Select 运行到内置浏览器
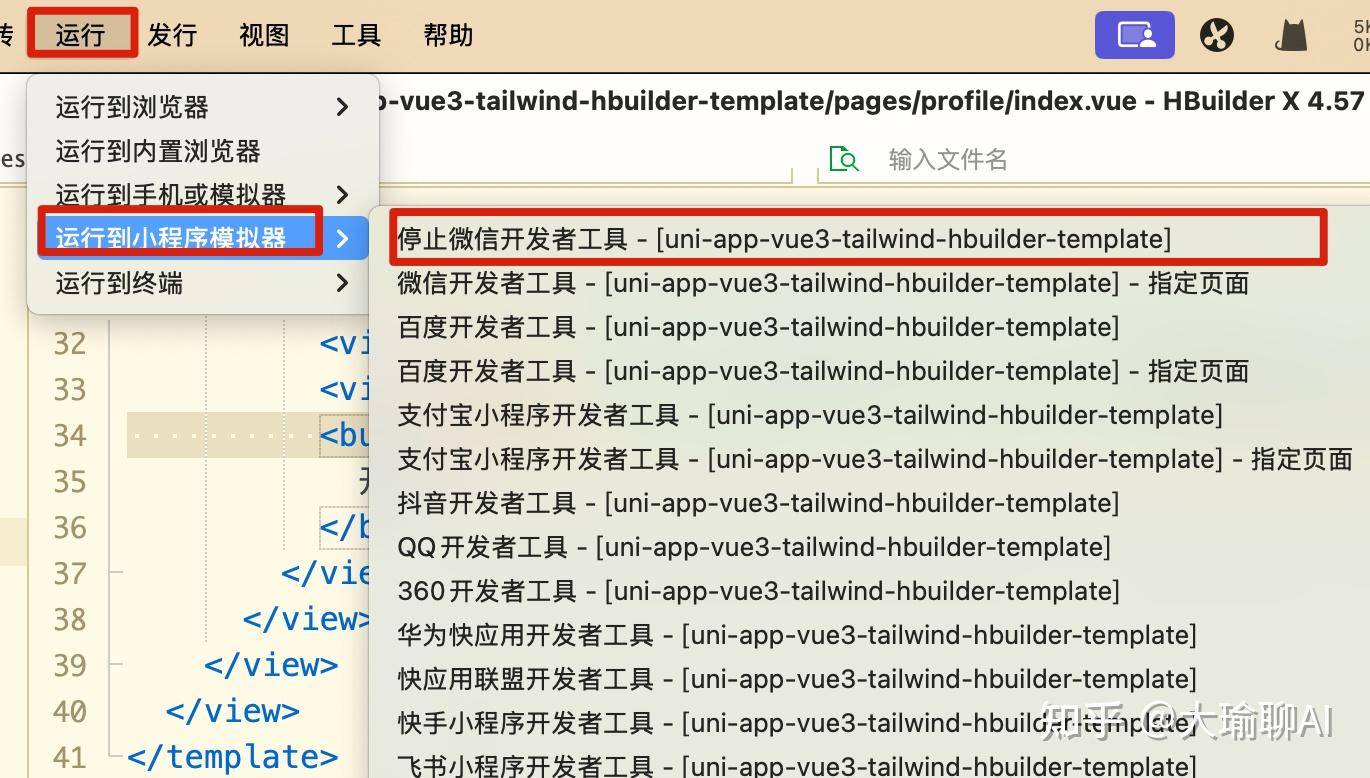Image resolution: width=1370 pixels, height=778 pixels. point(203,151)
